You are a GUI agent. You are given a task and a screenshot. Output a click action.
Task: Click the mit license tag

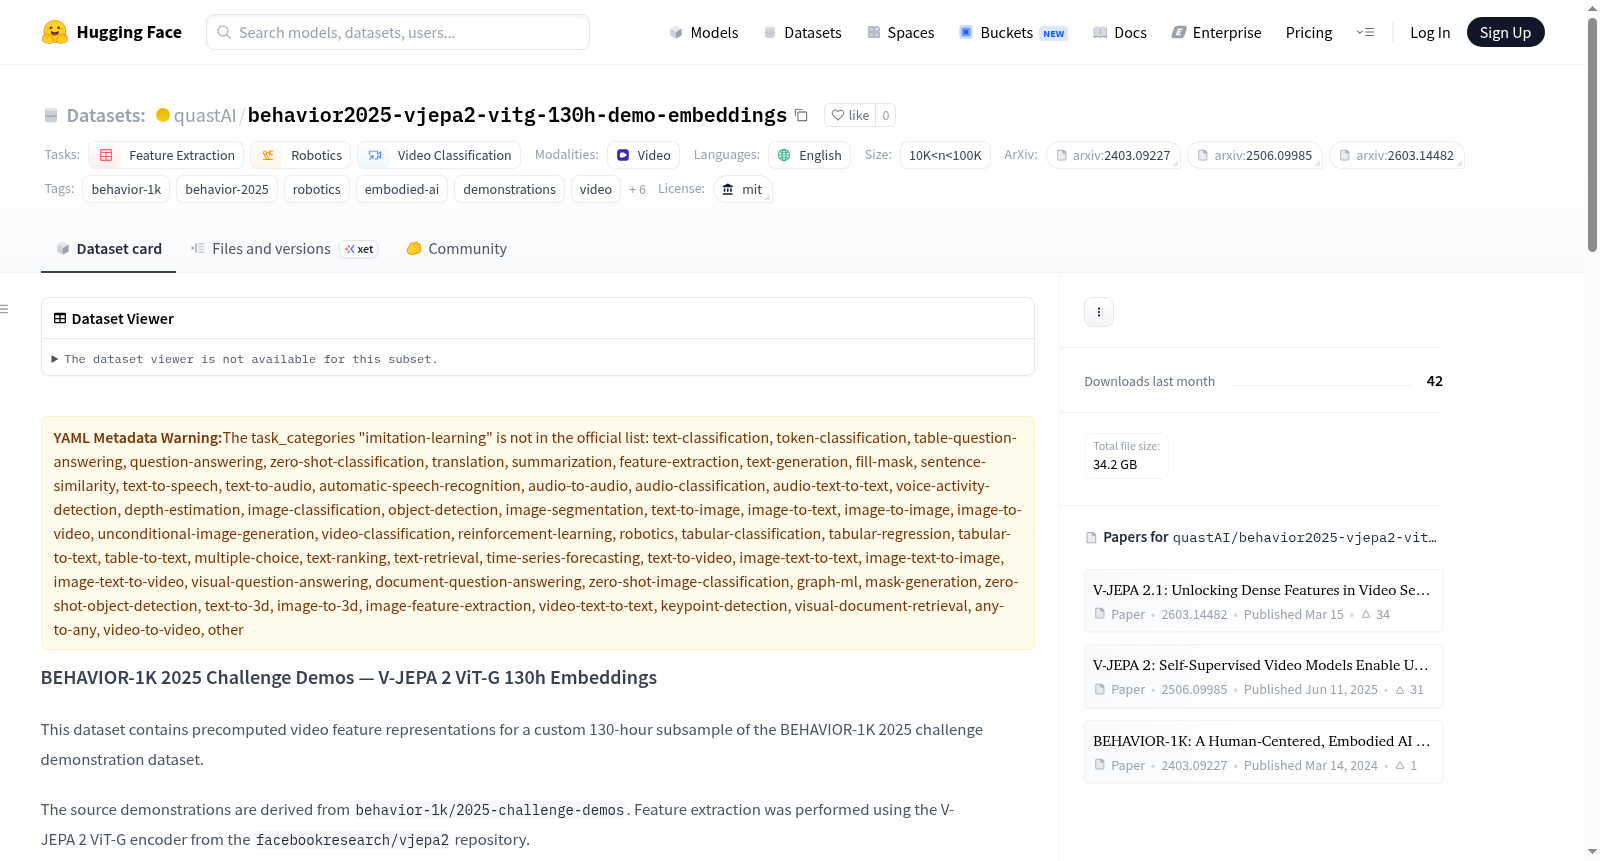click(x=742, y=189)
